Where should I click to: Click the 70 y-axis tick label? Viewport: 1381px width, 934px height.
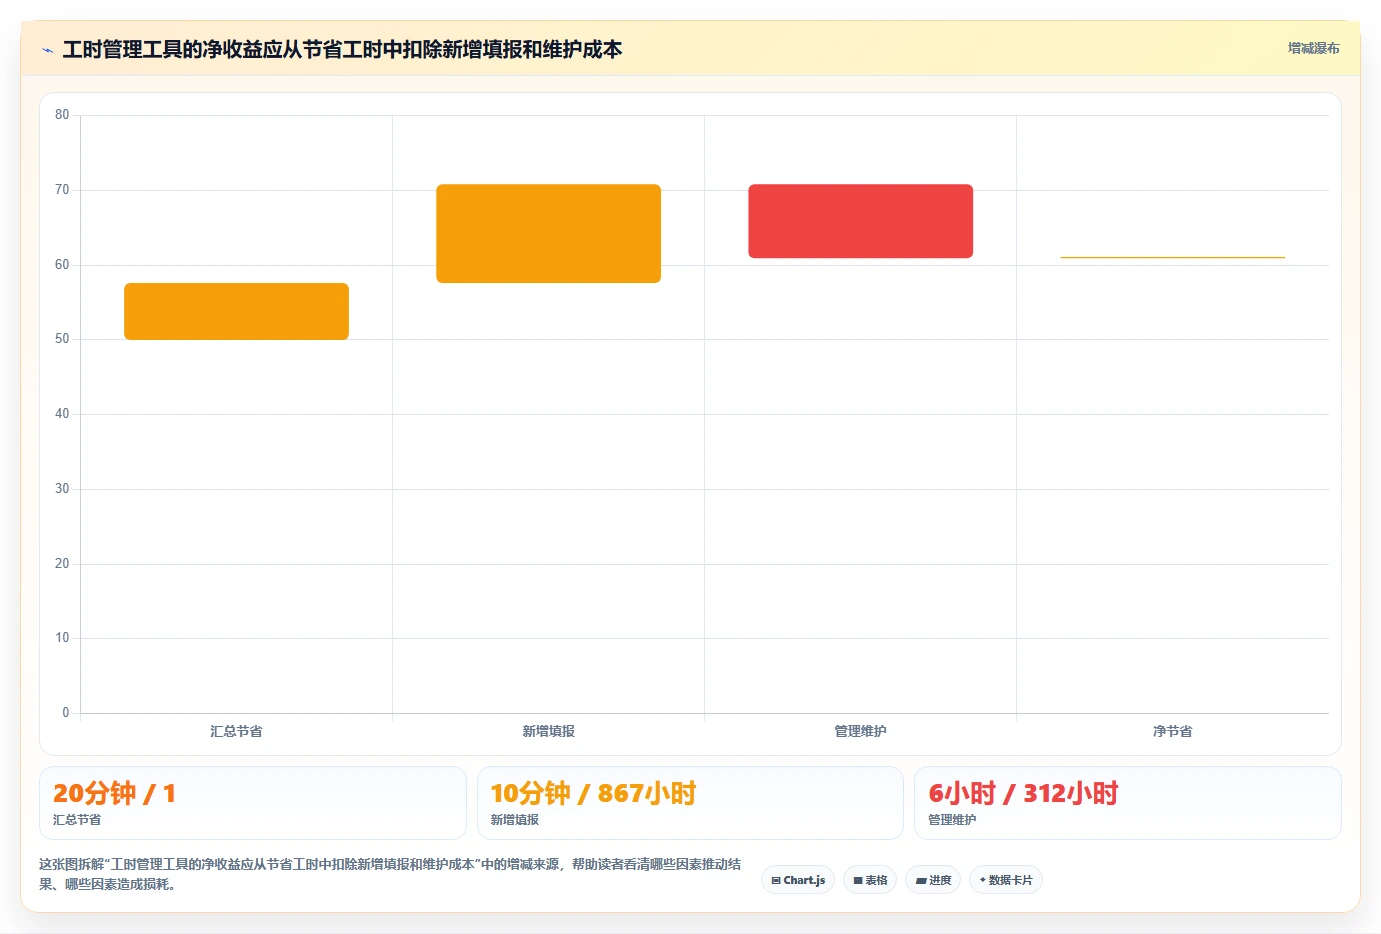pos(62,190)
